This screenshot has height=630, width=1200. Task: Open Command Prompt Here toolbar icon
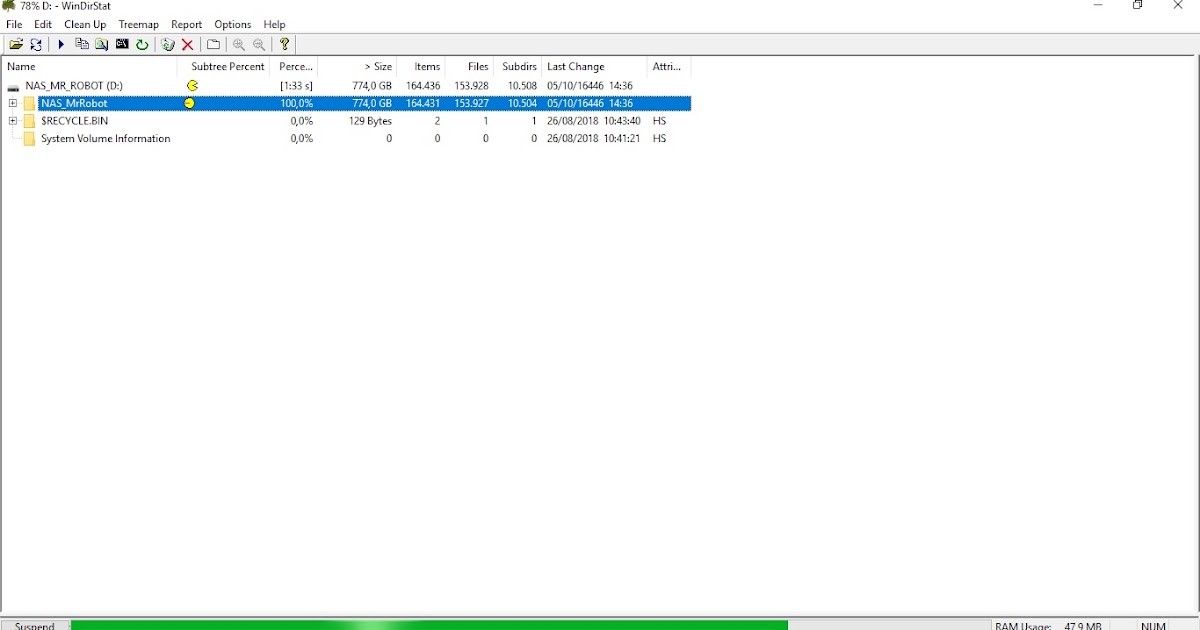[122, 44]
